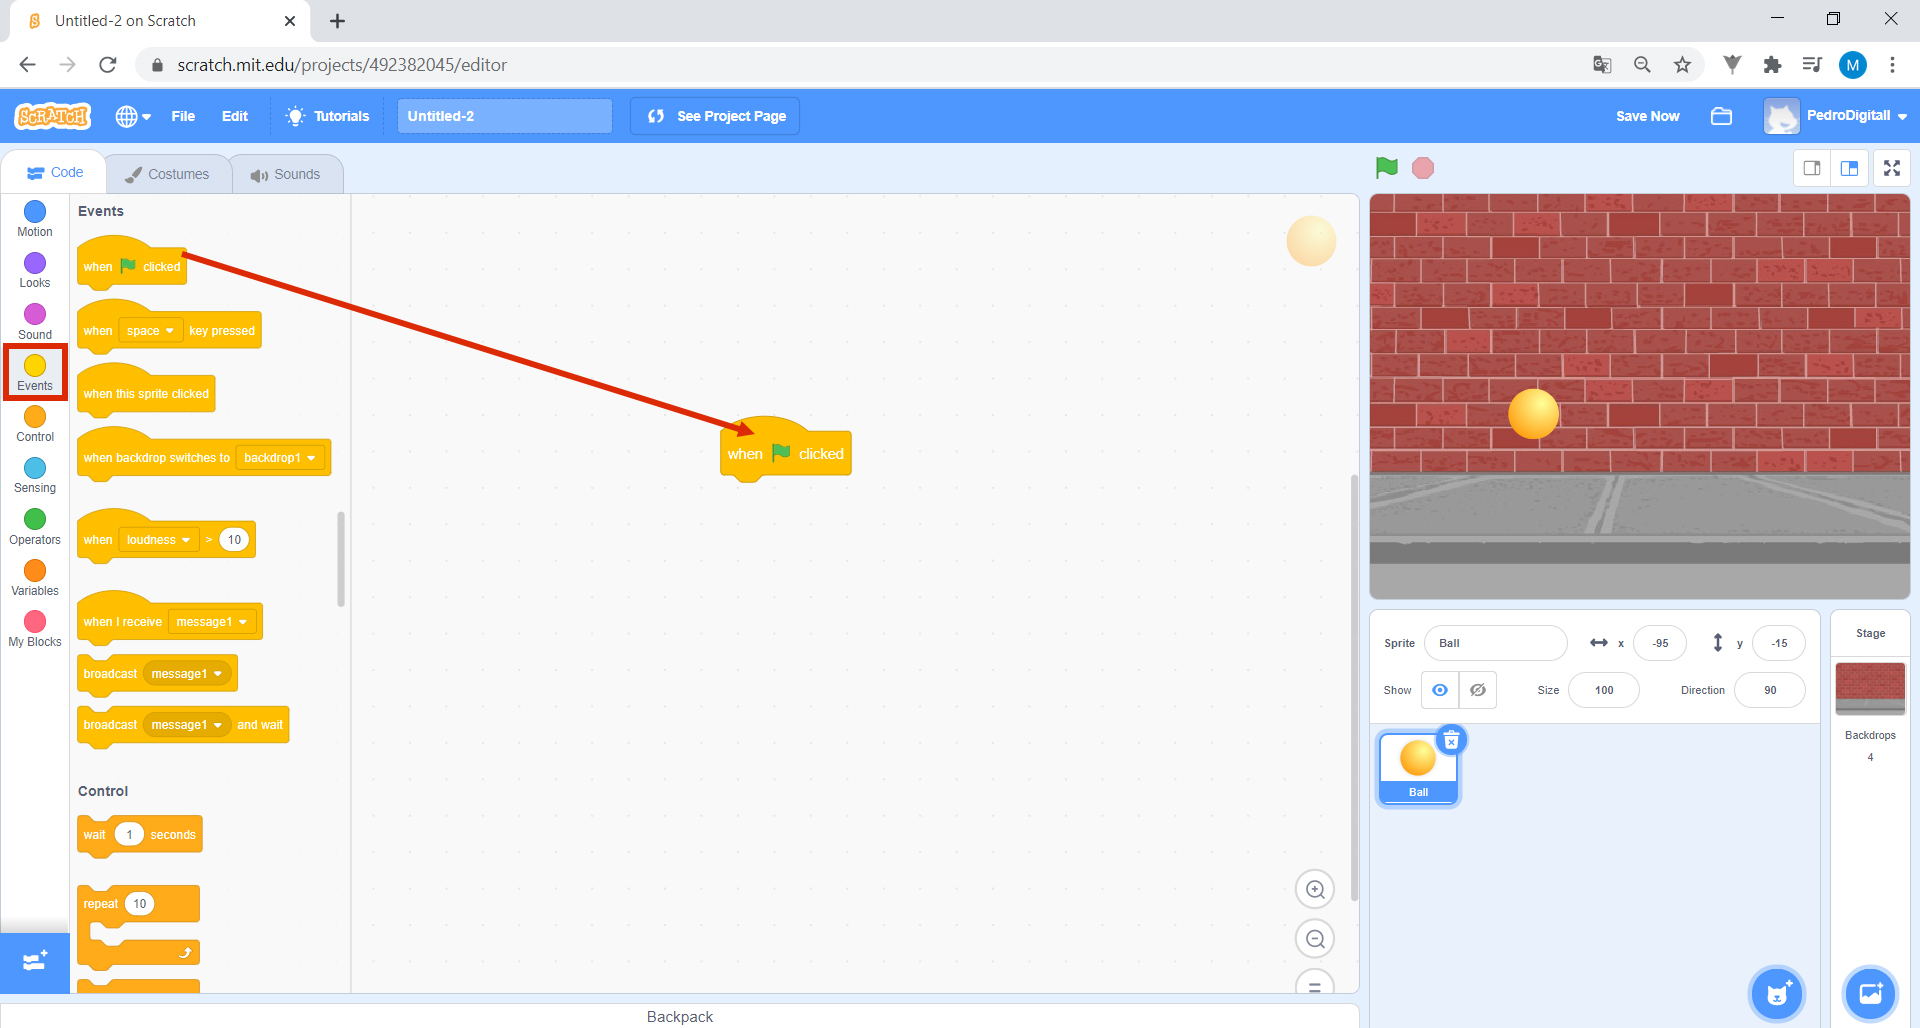Click Save Now

pyautogui.click(x=1647, y=116)
